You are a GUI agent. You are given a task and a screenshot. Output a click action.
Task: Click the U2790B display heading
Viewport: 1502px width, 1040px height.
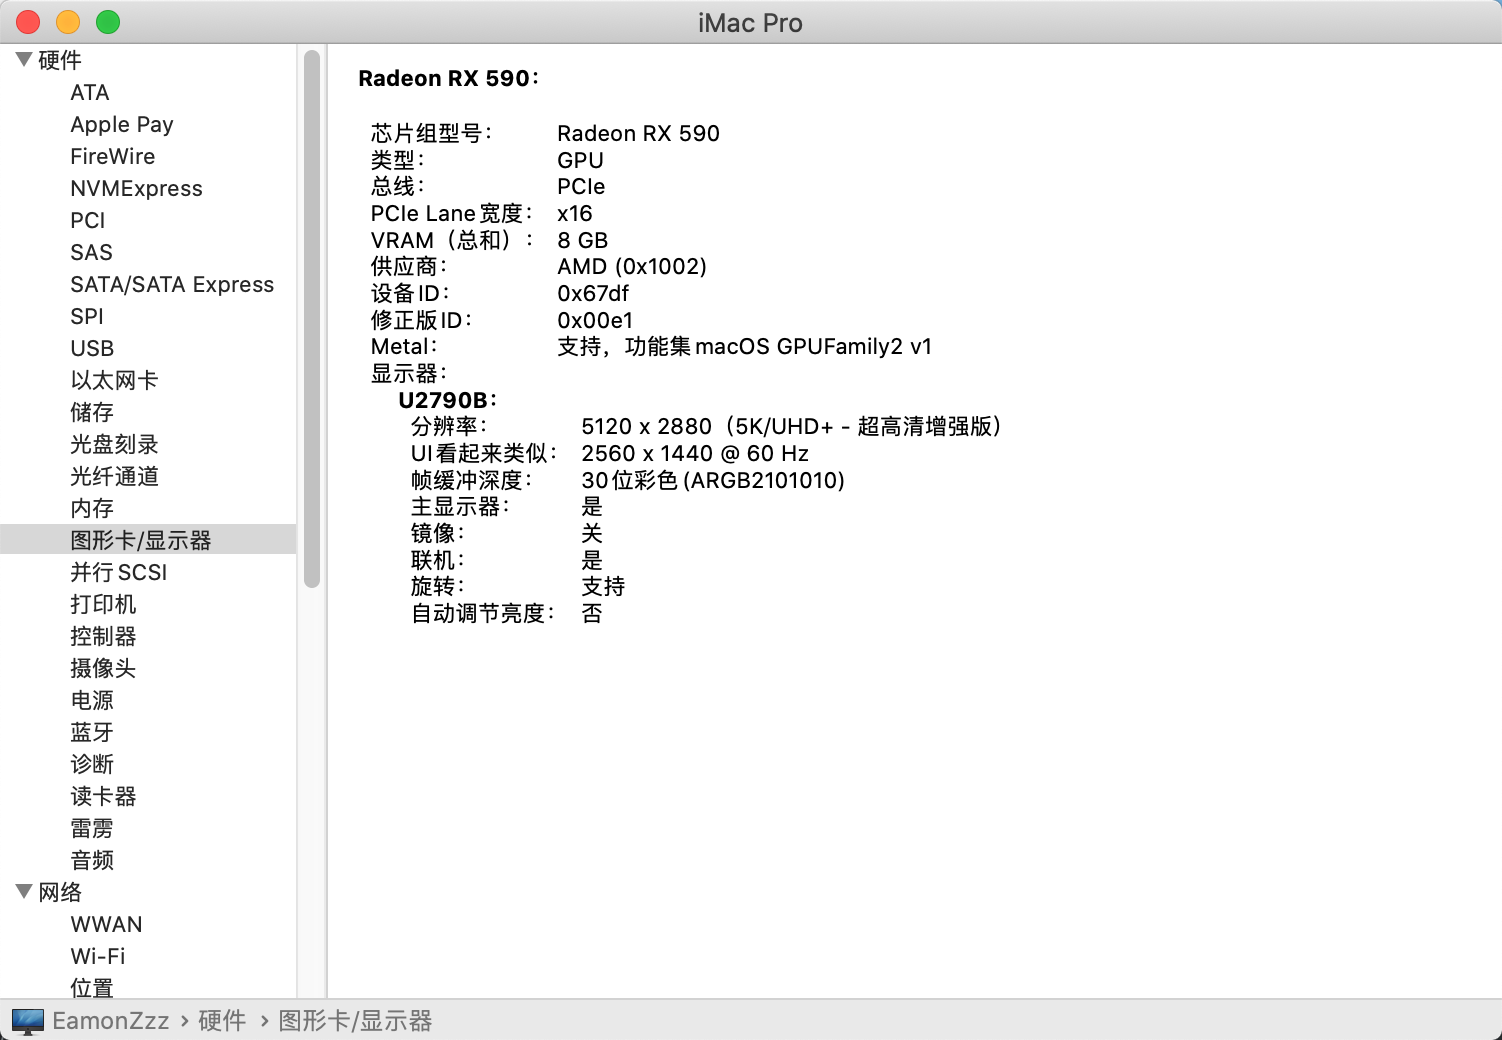(x=447, y=400)
